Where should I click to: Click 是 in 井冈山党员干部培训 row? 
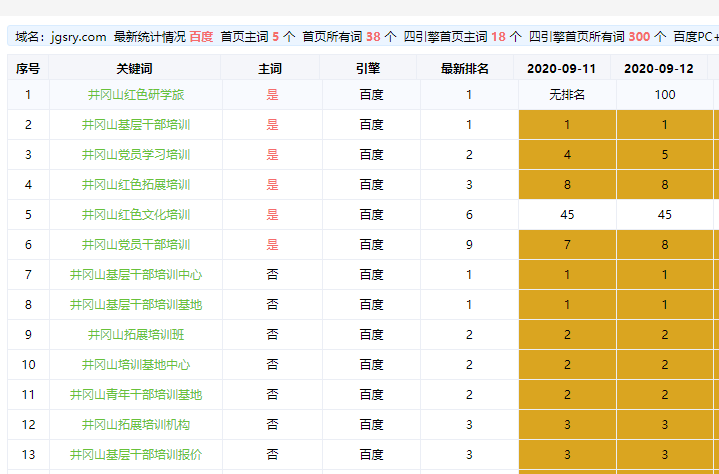(x=272, y=245)
